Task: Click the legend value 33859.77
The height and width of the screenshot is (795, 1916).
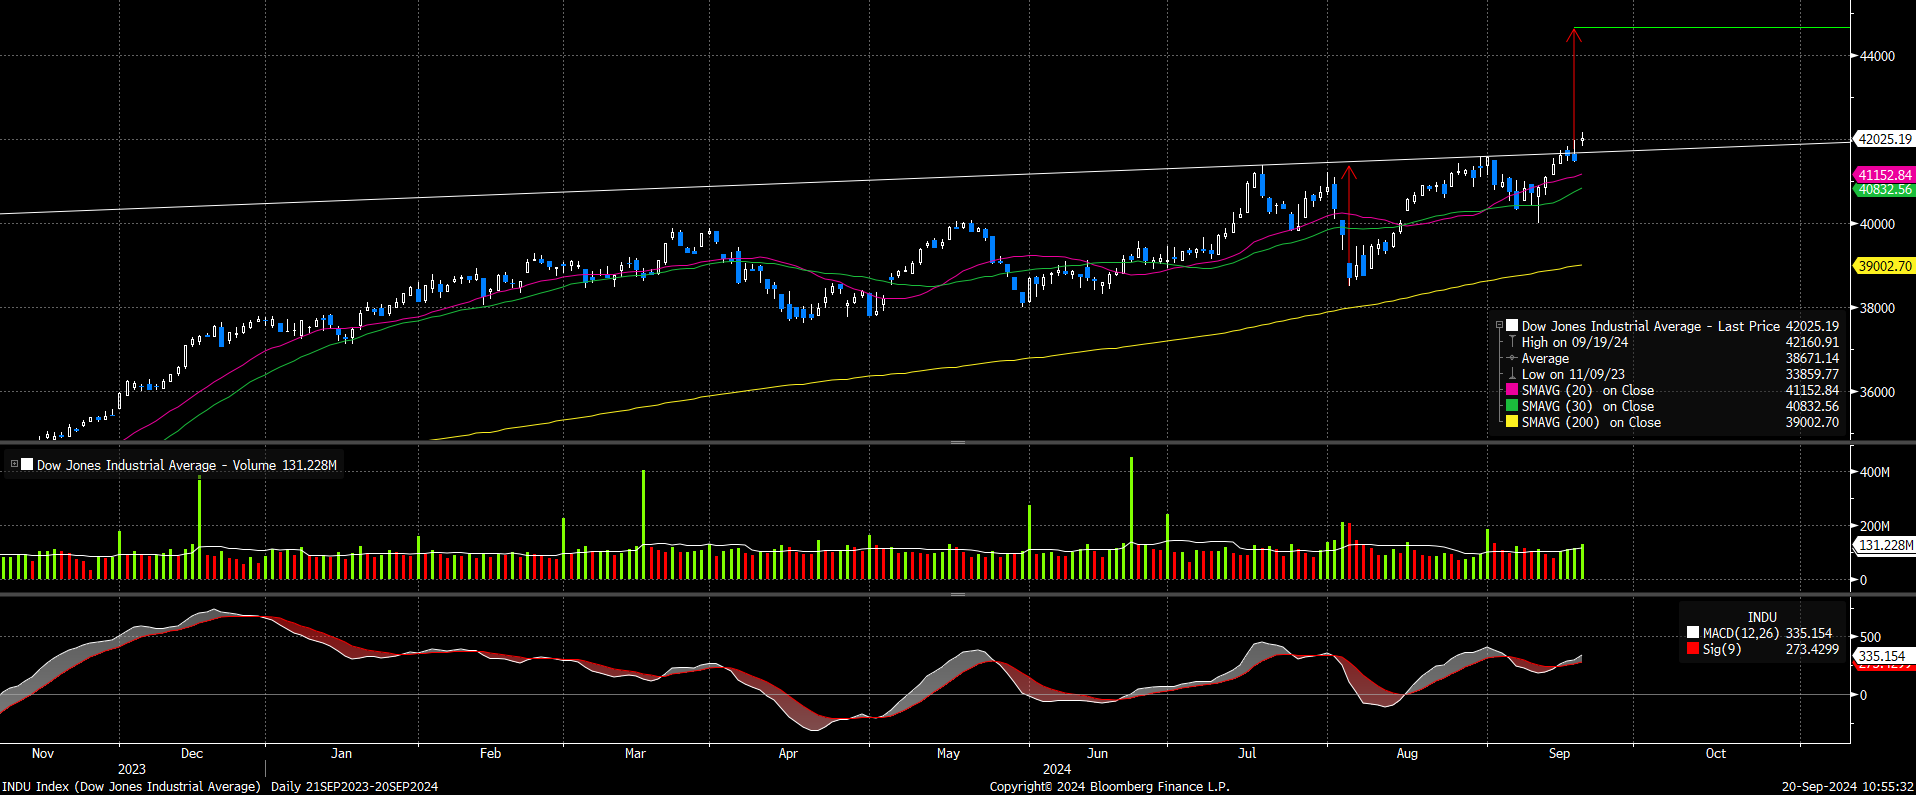Action: pos(1812,374)
